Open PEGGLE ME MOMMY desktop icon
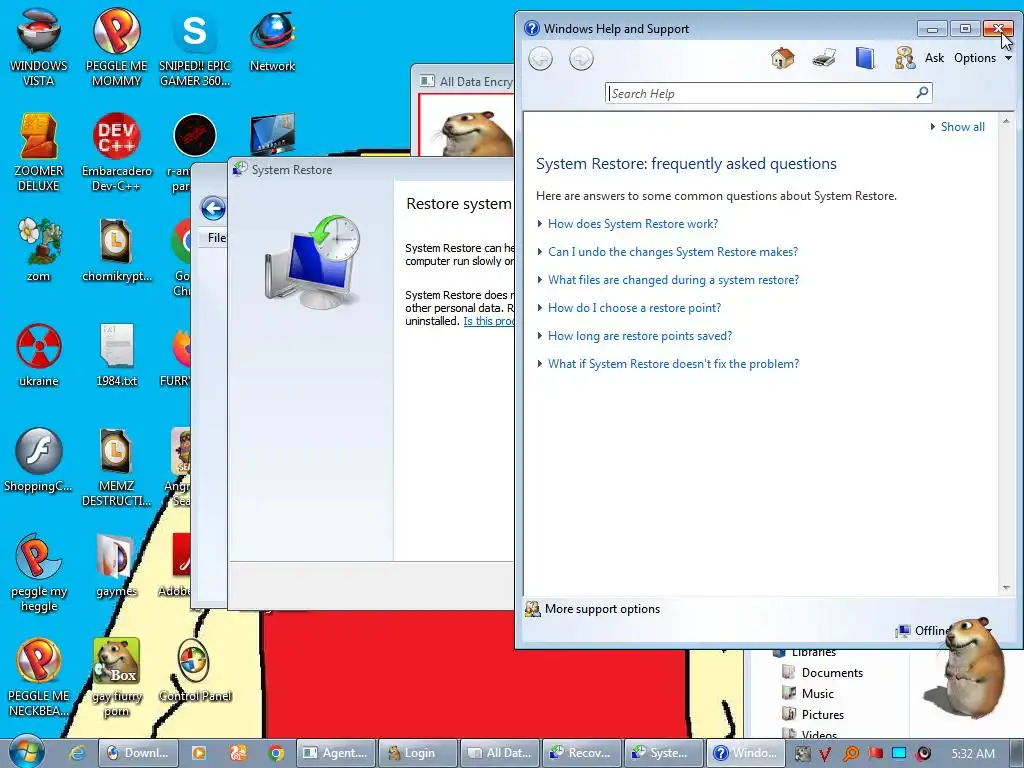Viewport: 1024px width, 768px height. (116, 47)
